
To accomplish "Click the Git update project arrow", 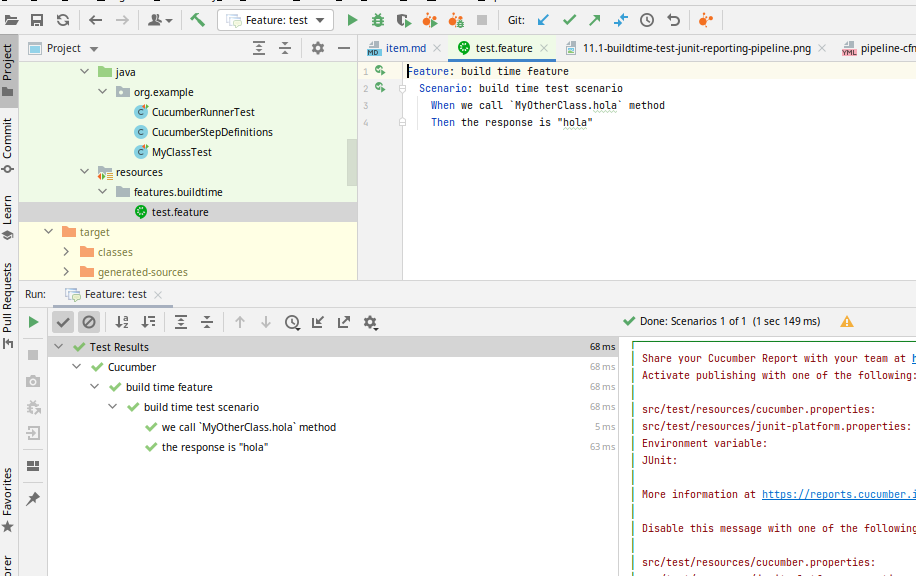I will pyautogui.click(x=543, y=20).
